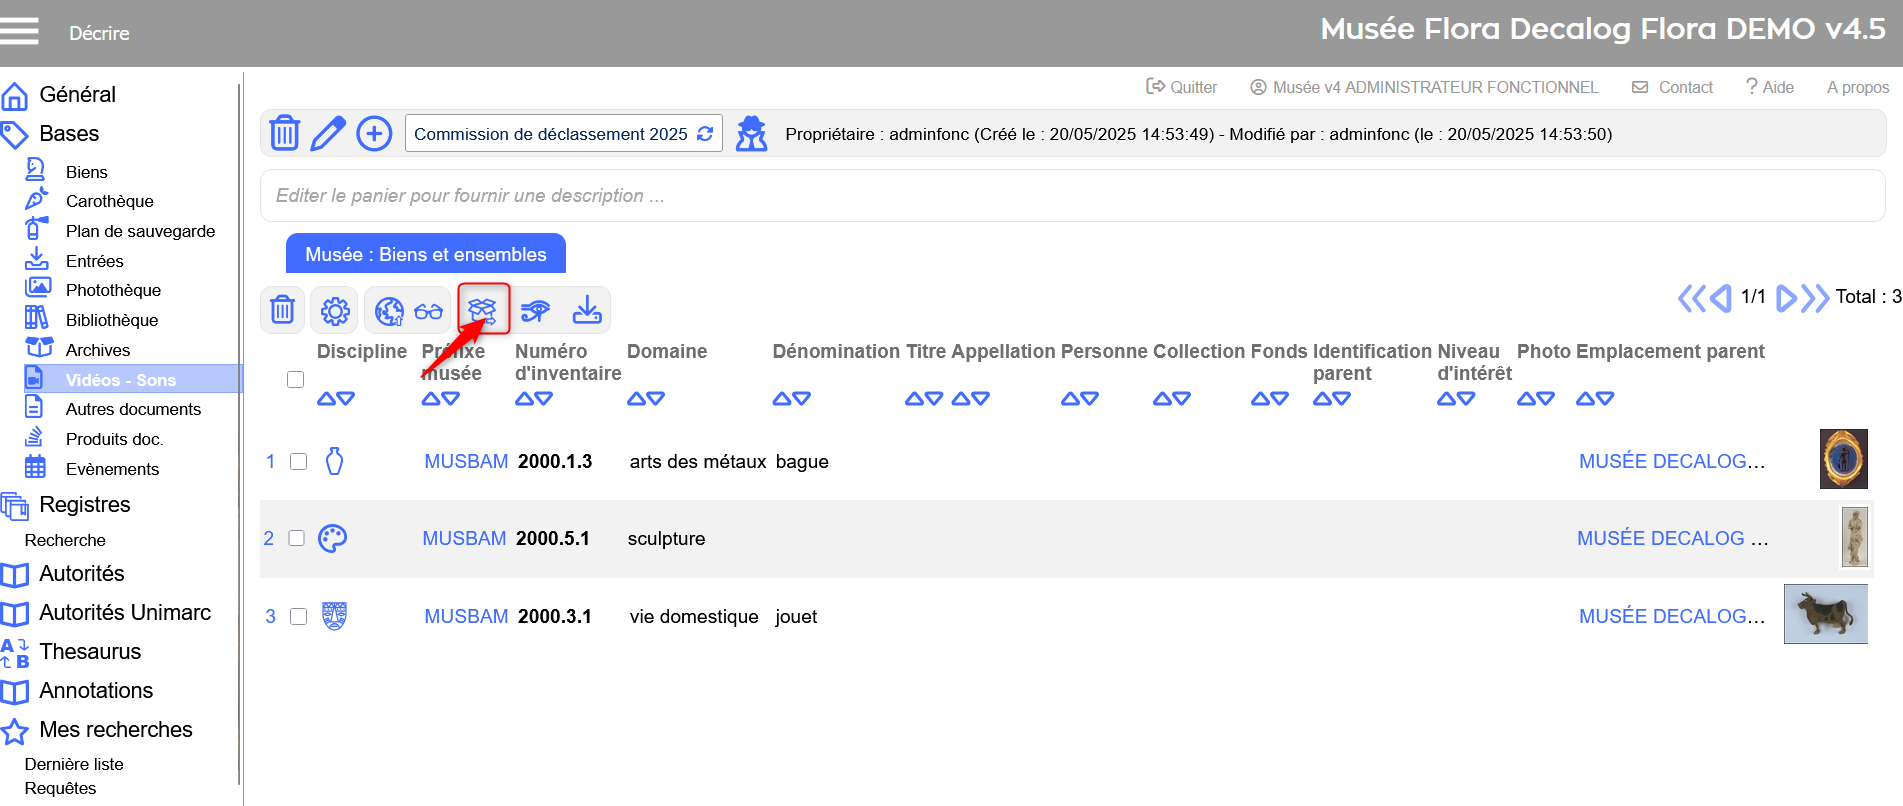Open inventory number 2000.3.1 record
The width and height of the screenshot is (1903, 806).
[x=554, y=616]
